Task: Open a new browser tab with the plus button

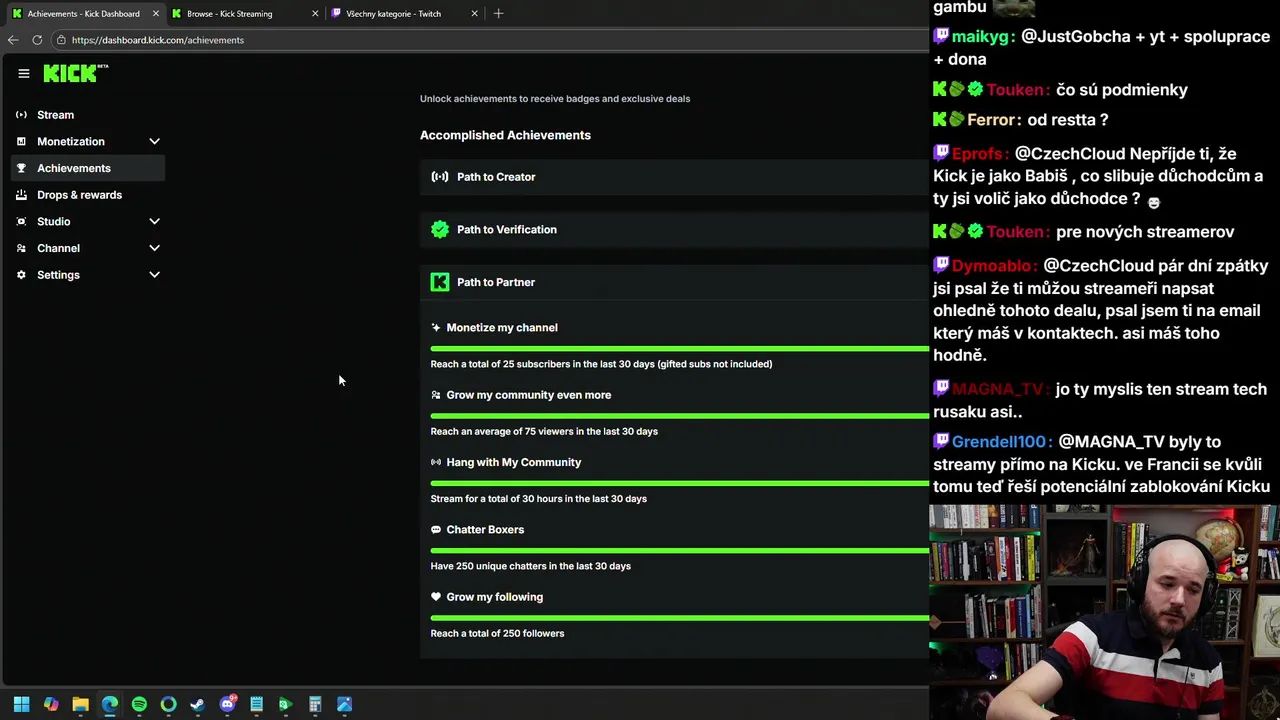Action: click(498, 14)
